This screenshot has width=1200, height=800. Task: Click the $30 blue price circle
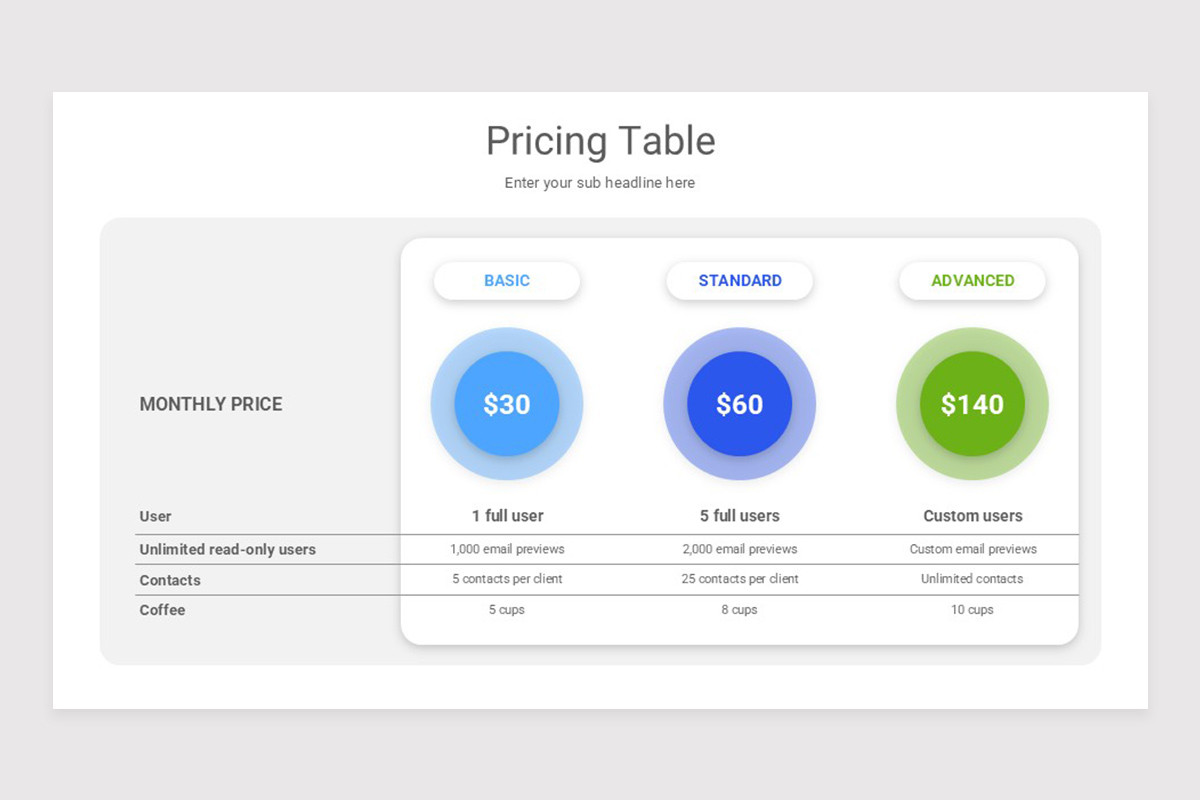[x=507, y=404]
